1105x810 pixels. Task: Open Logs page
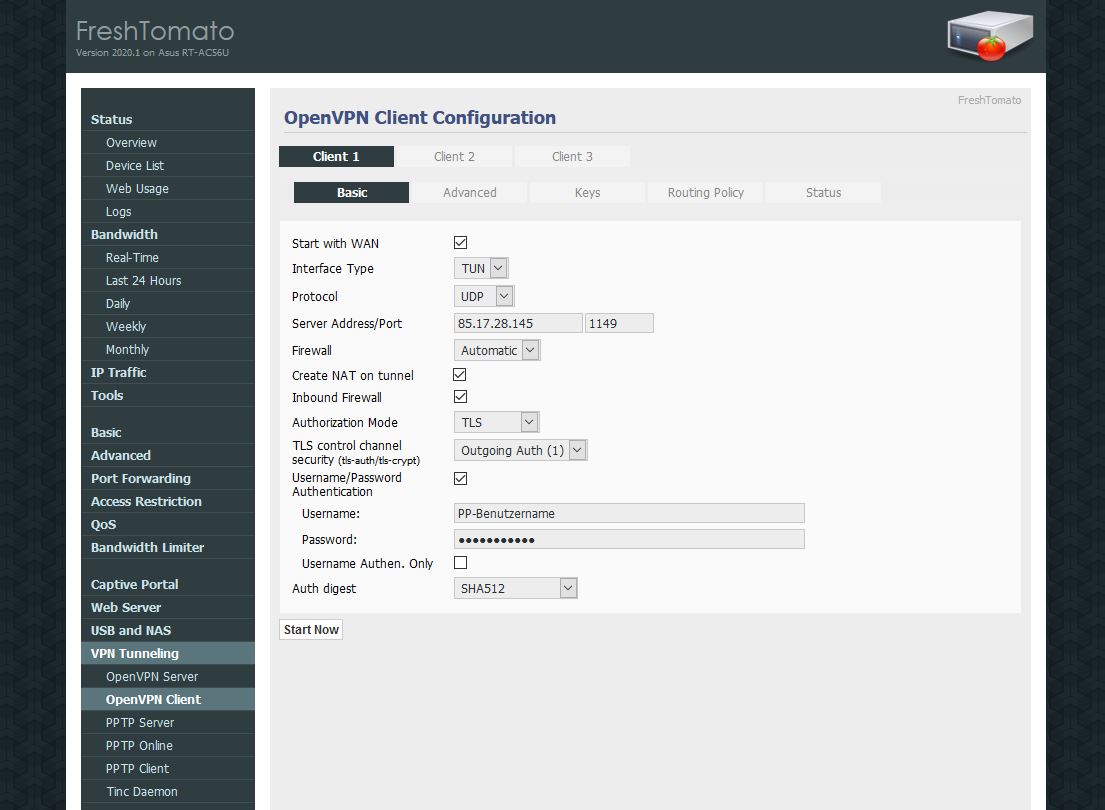tap(168, 211)
